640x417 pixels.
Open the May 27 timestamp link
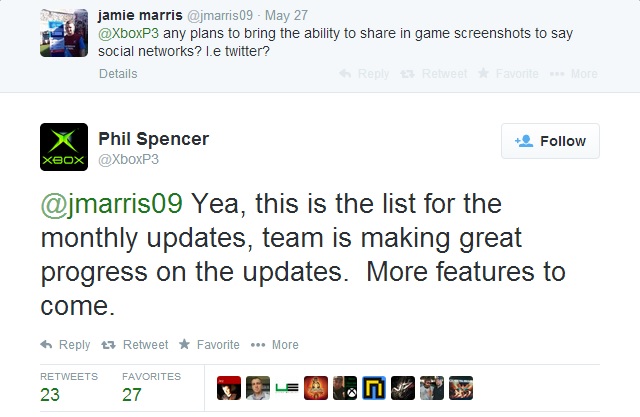click(286, 16)
